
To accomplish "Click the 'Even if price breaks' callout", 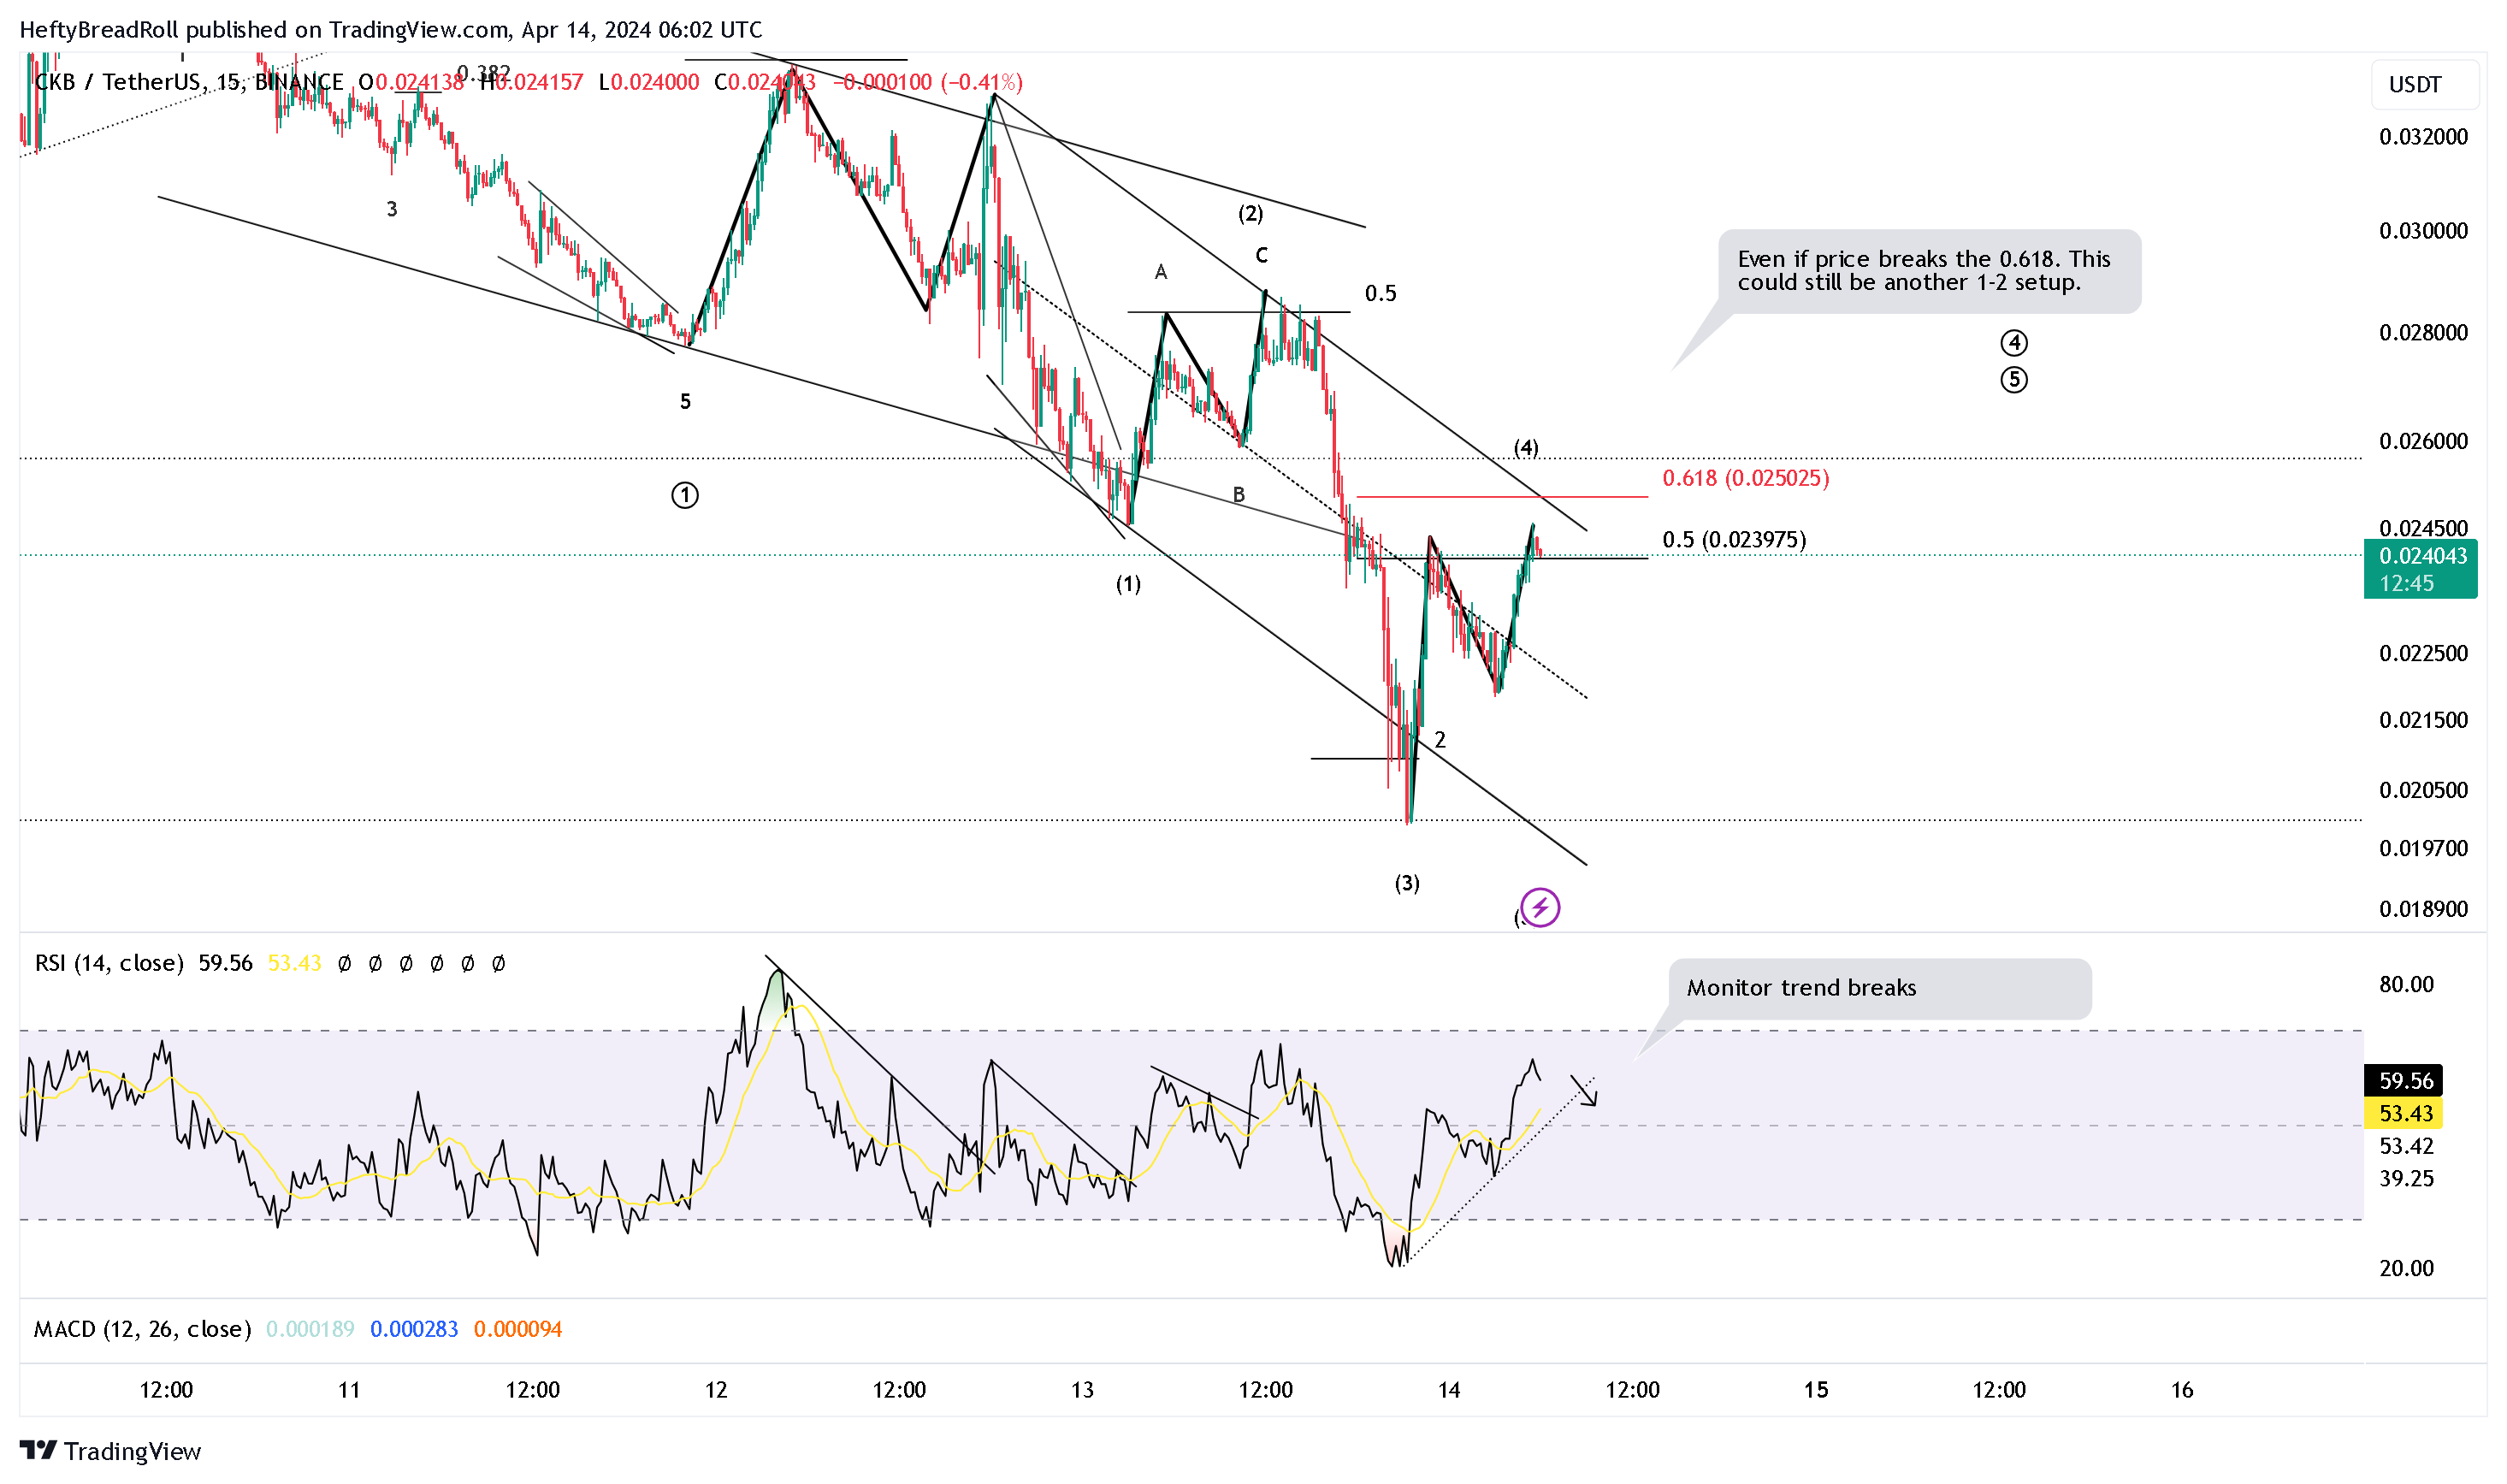I will click(1929, 271).
